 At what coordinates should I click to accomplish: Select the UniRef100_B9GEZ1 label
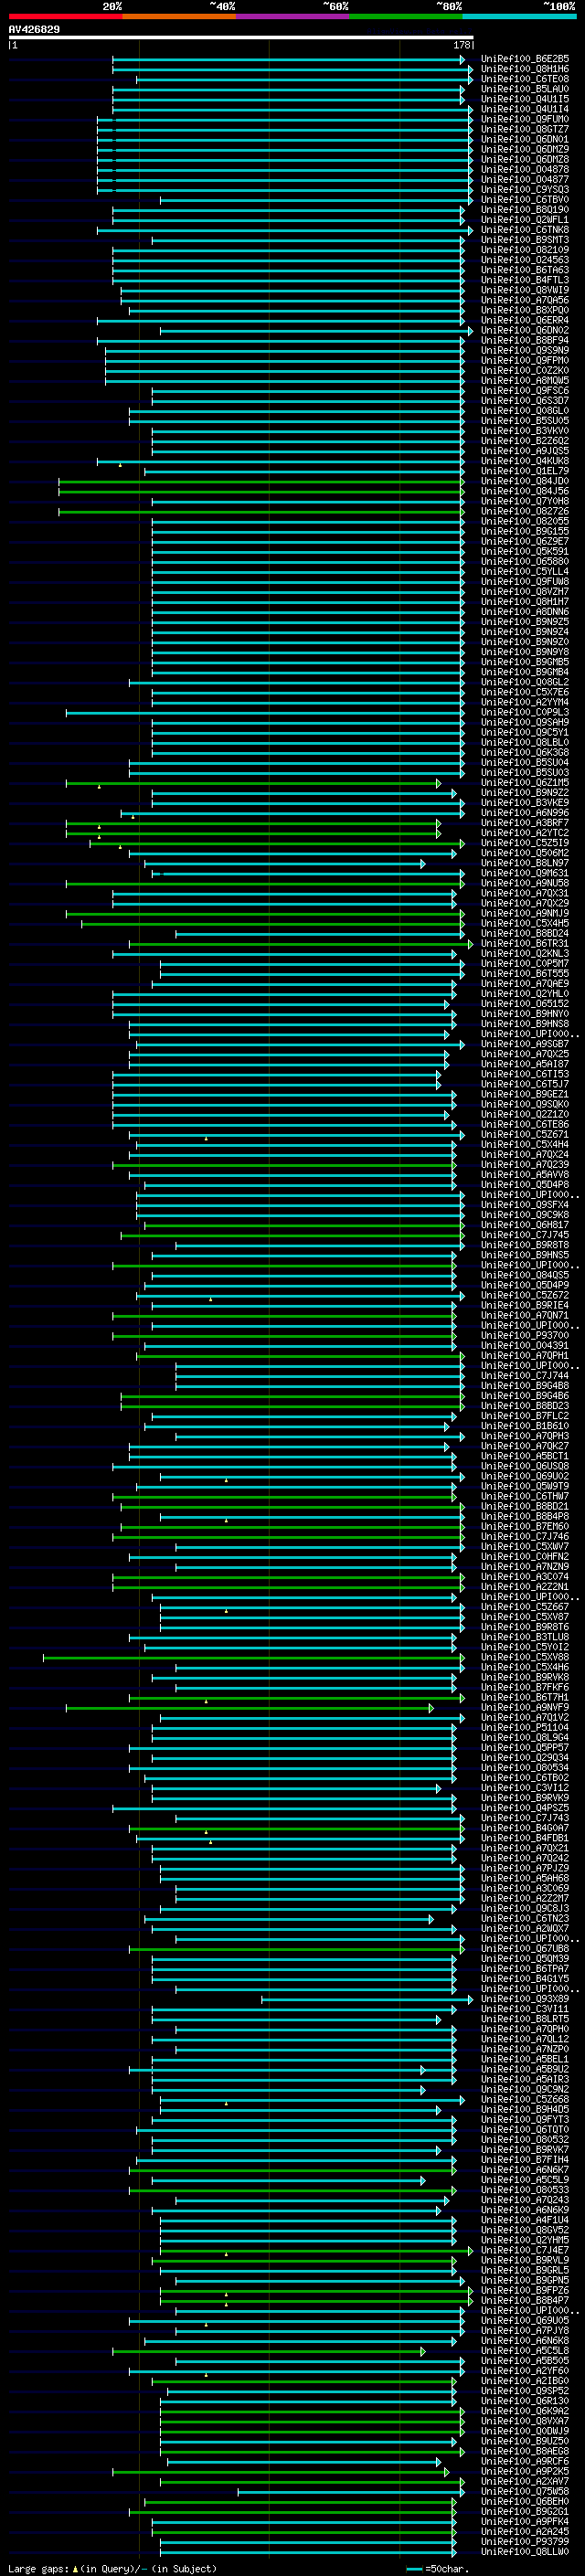525,1094
